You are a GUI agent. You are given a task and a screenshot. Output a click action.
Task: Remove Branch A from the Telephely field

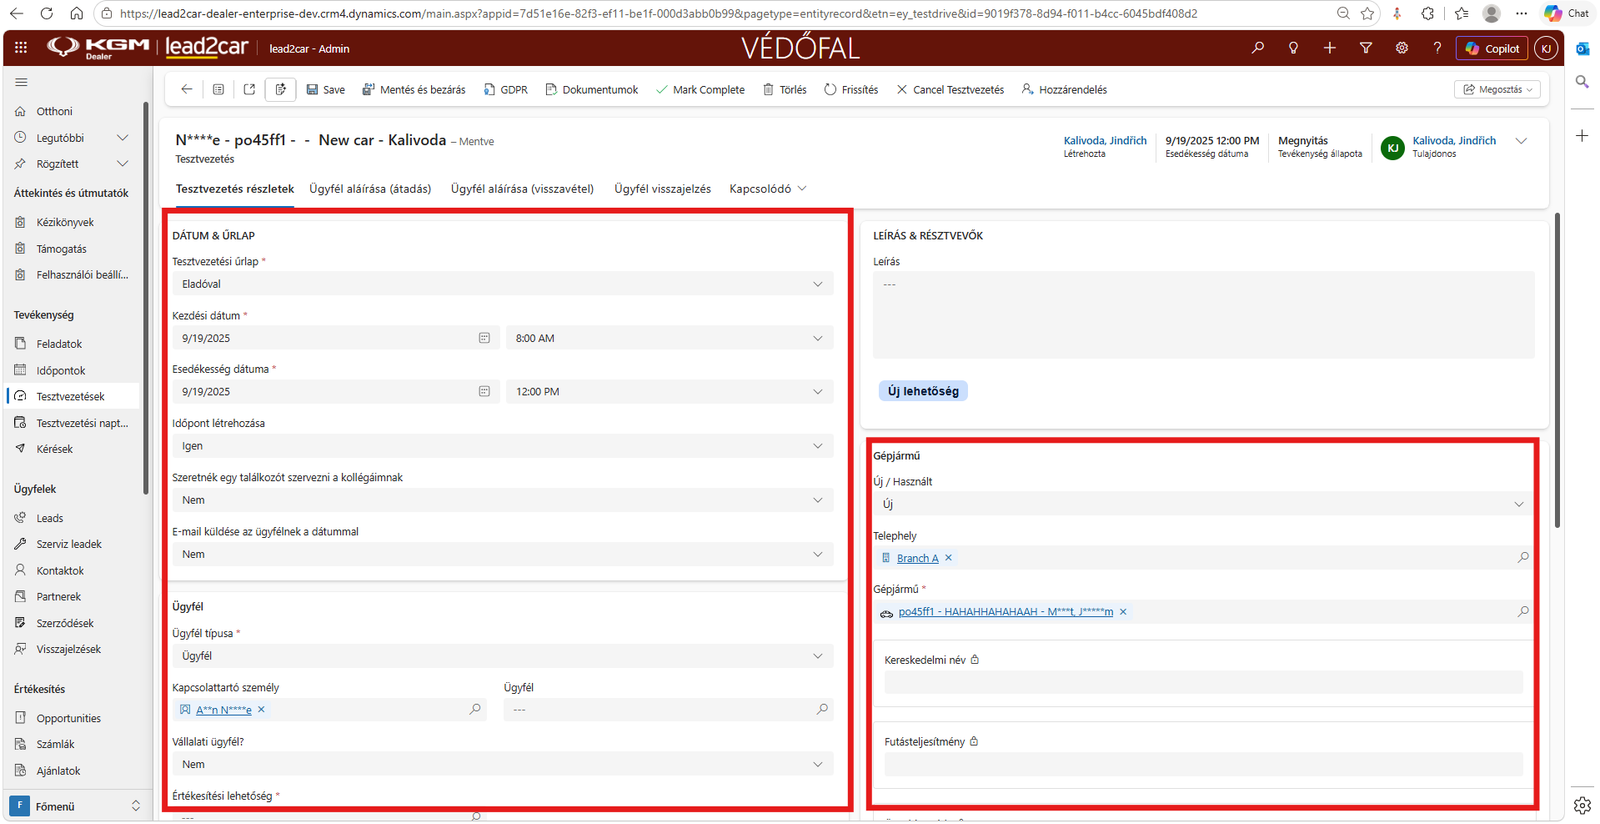tap(949, 558)
